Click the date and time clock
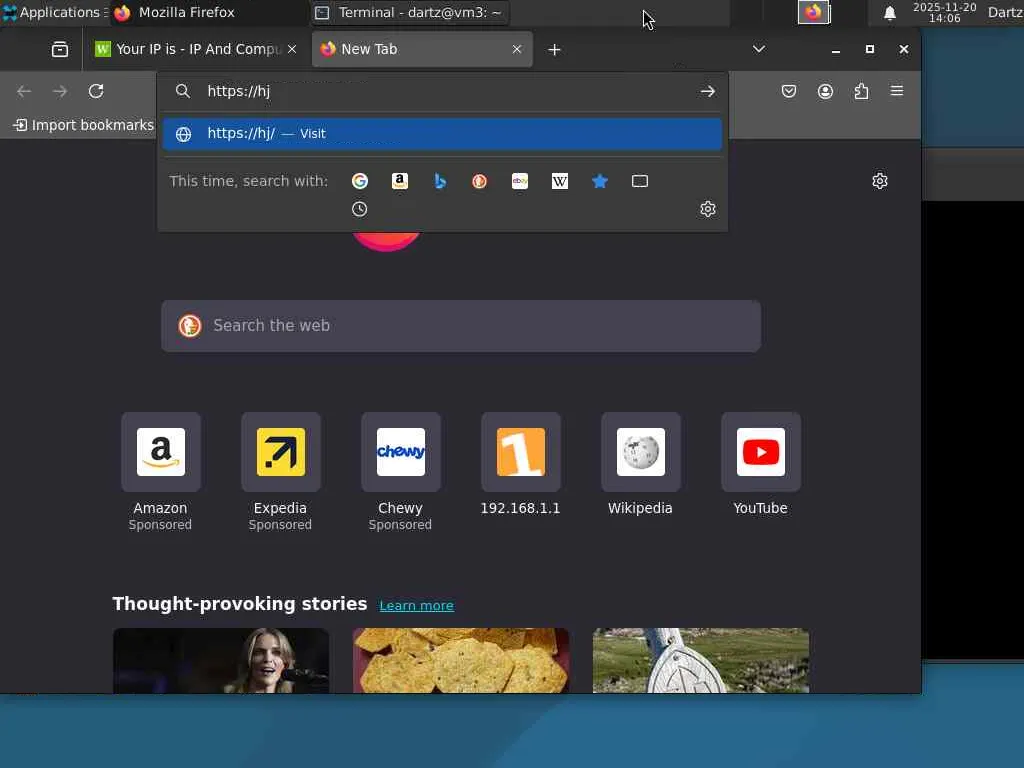This screenshot has width=1024, height=768. click(944, 12)
